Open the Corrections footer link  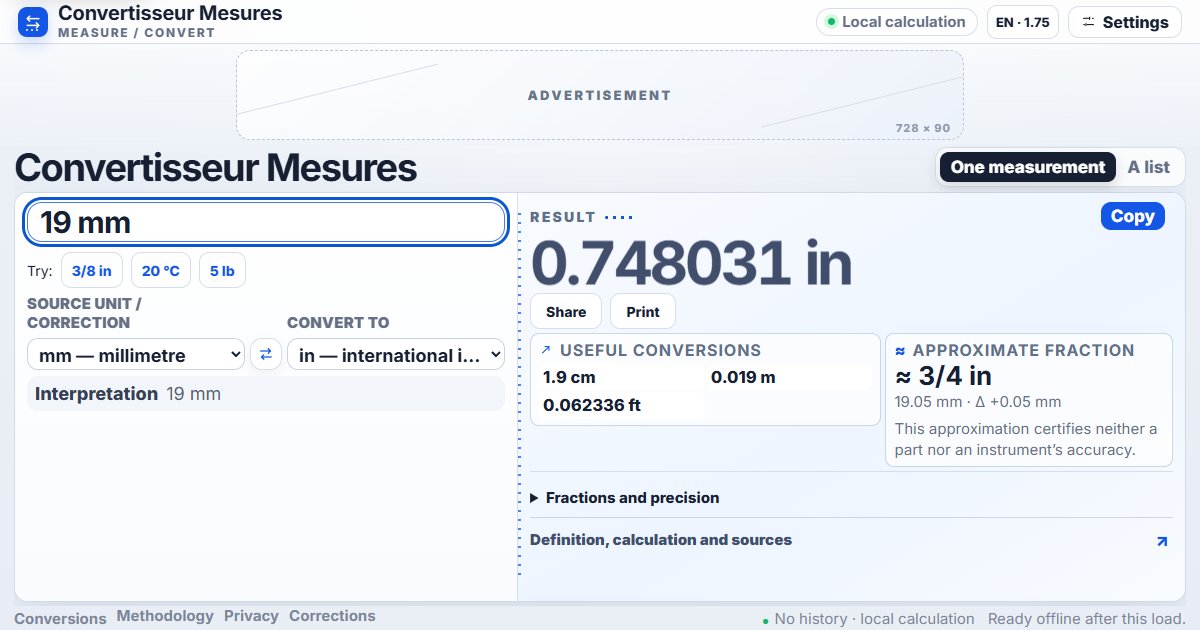click(x=332, y=616)
